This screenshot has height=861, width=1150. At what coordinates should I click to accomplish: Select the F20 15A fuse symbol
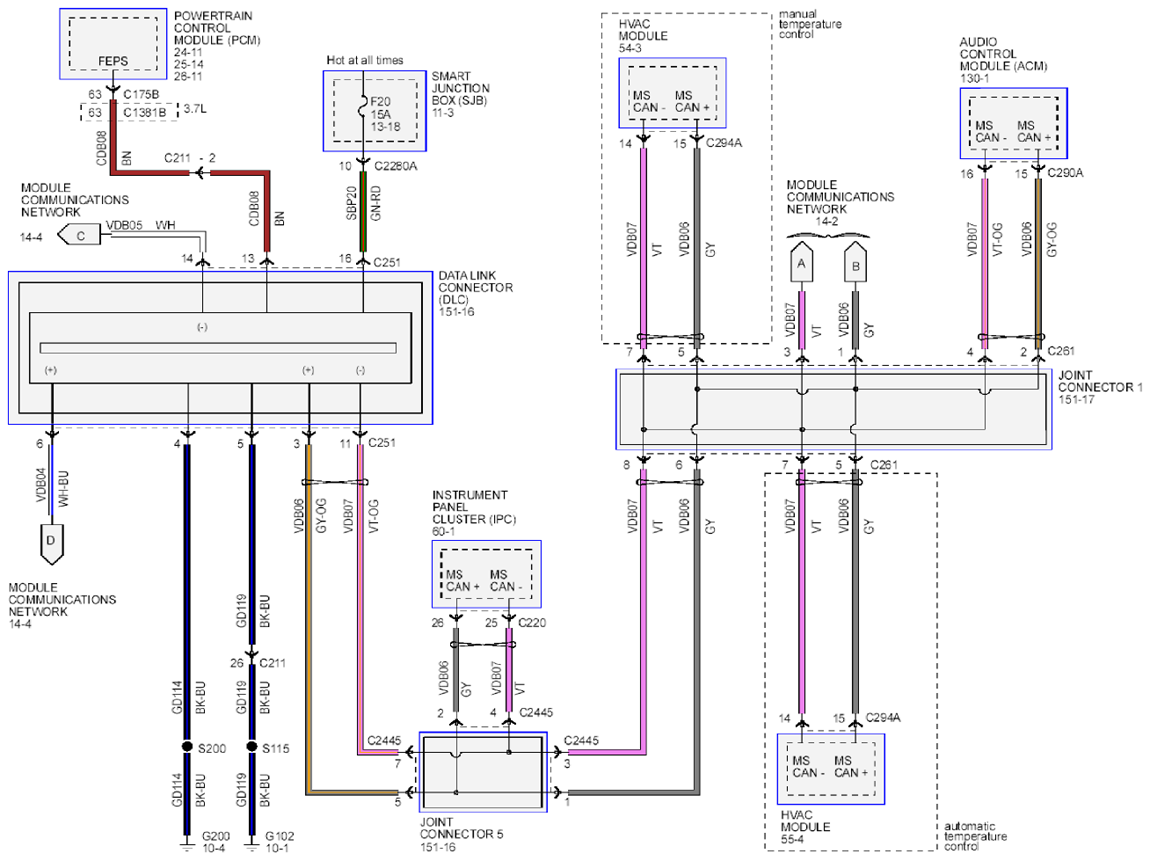click(362, 111)
